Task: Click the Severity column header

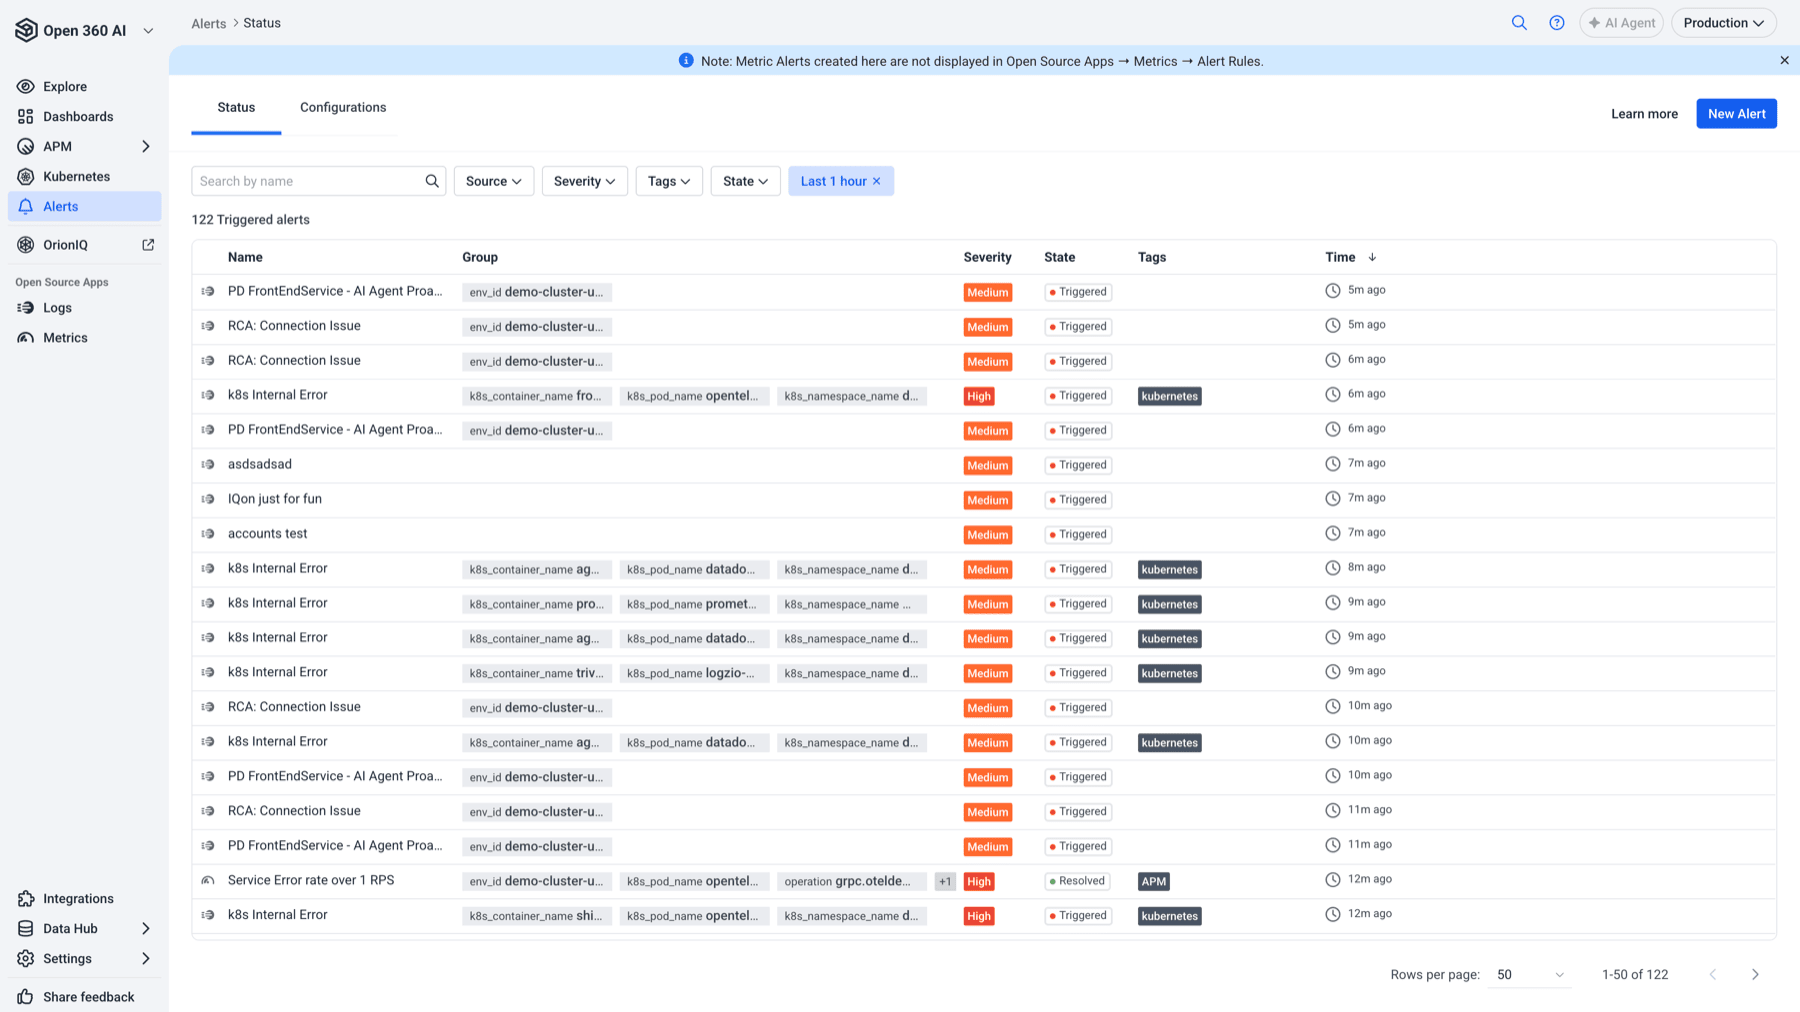Action: coord(987,257)
